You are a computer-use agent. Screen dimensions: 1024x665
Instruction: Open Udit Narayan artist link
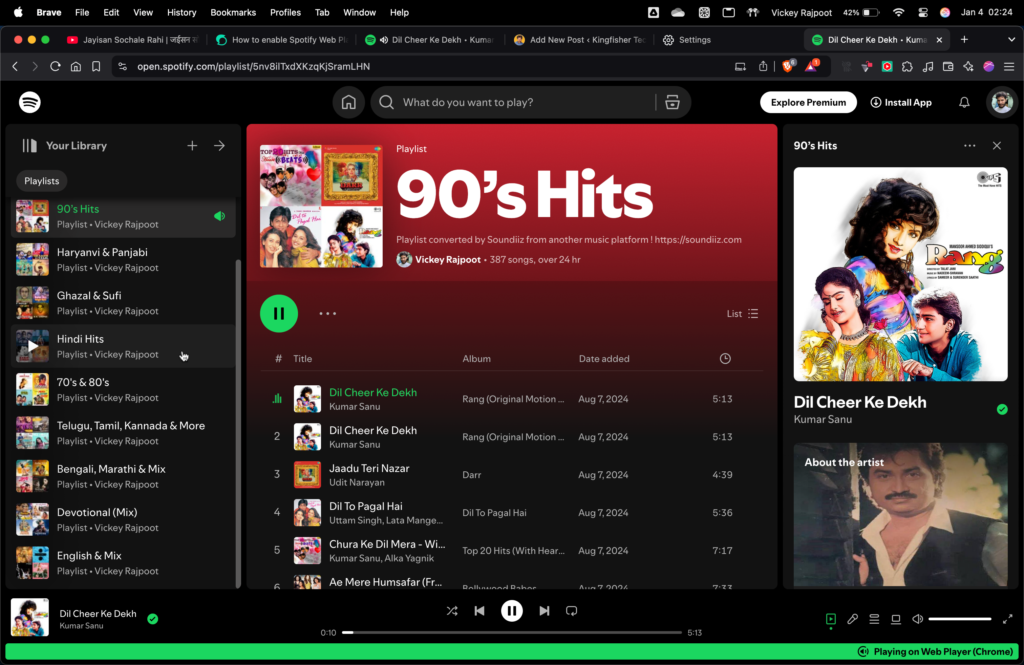(x=357, y=483)
